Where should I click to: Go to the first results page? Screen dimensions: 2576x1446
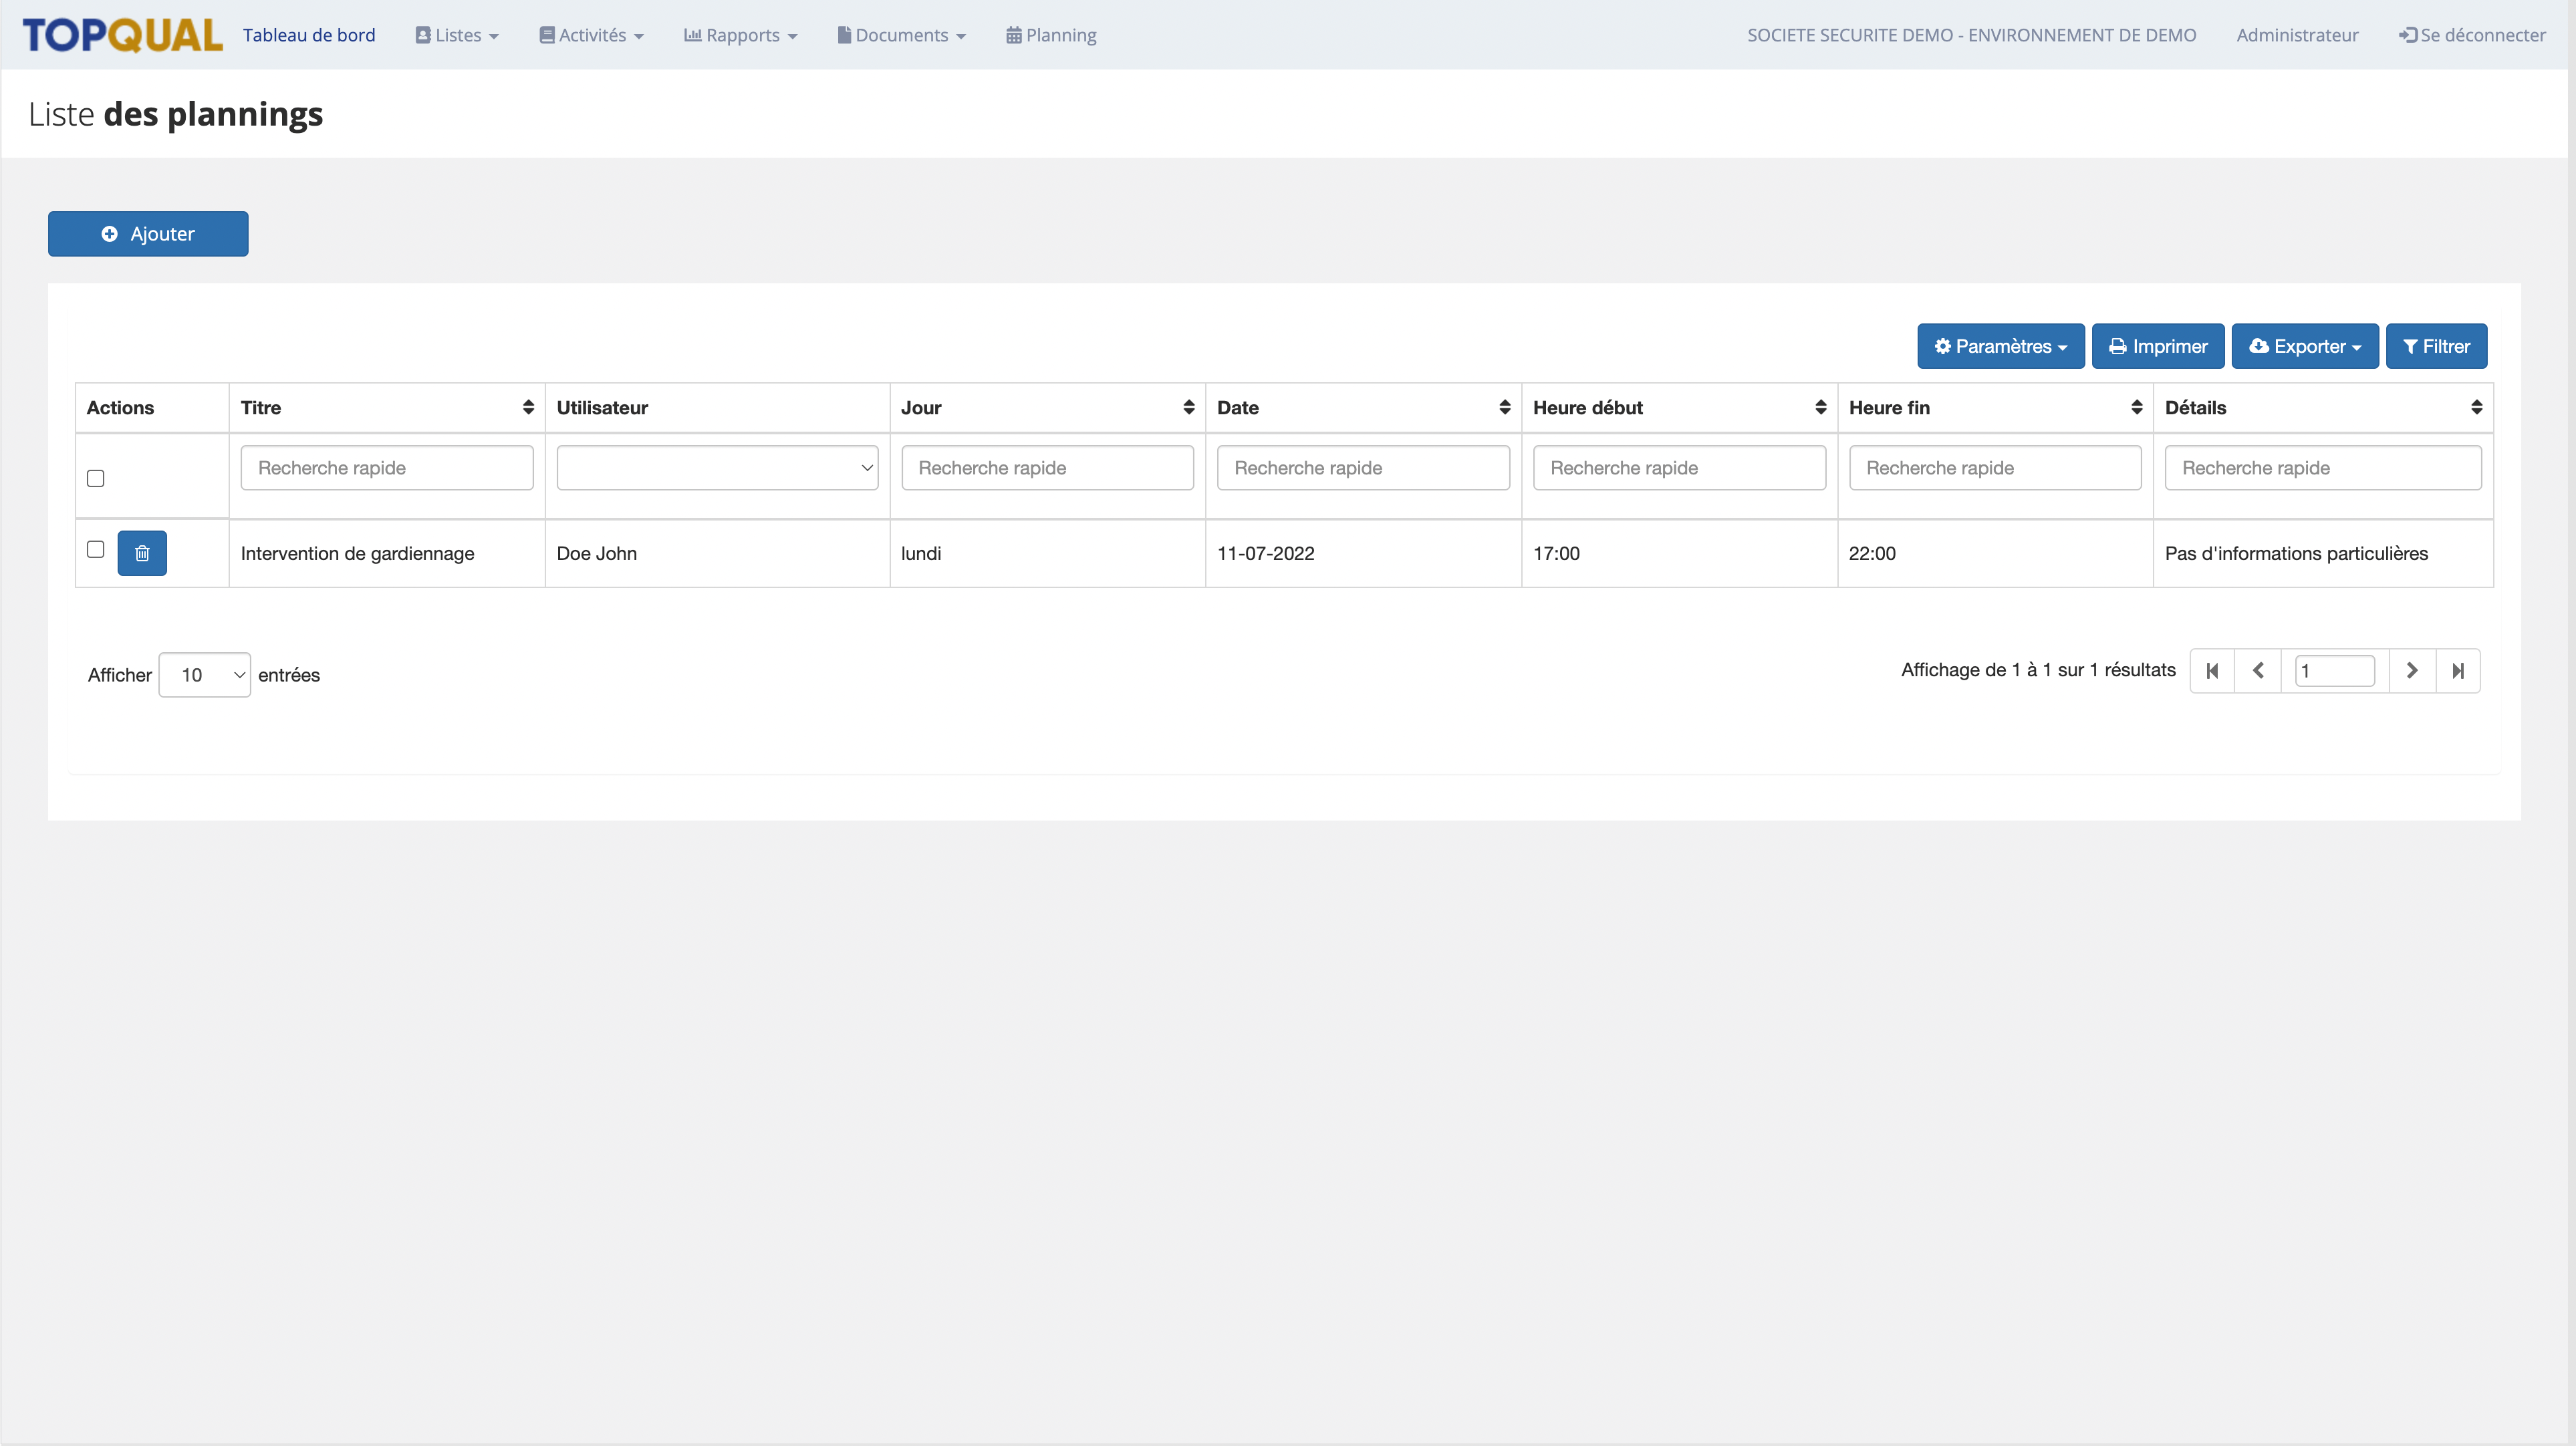point(2212,670)
